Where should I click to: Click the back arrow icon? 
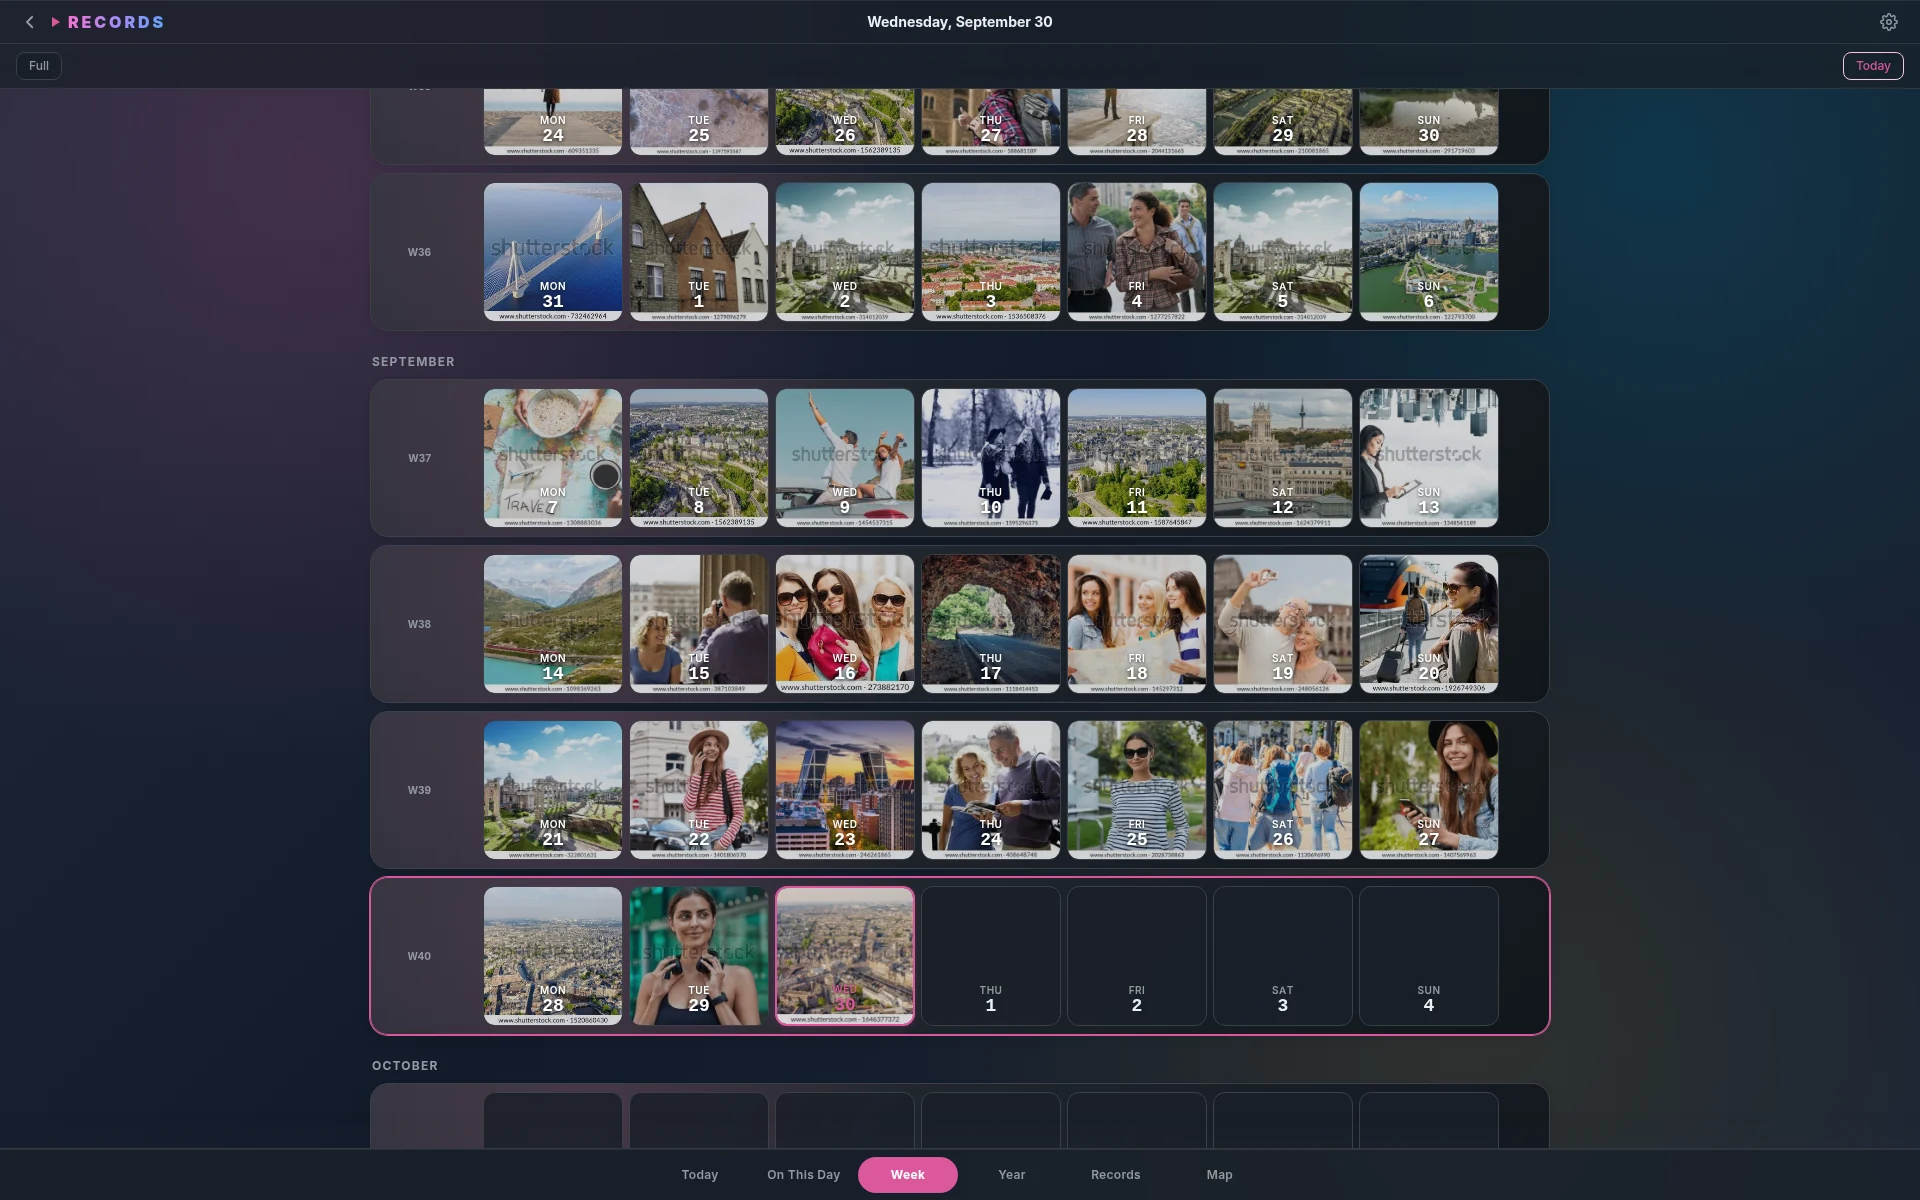tap(30, 22)
